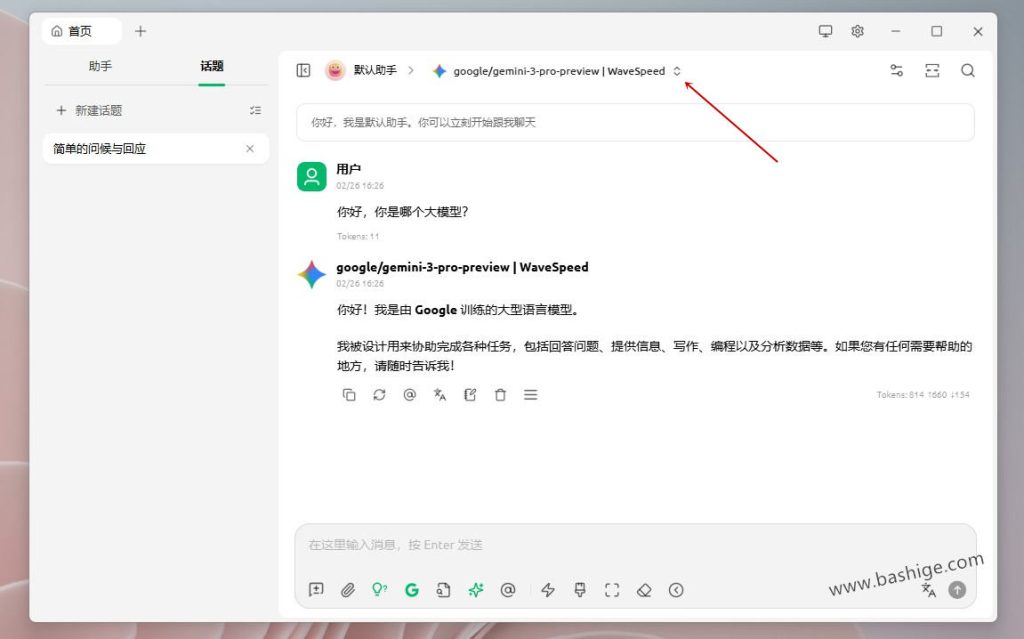Open the search messages magnifier
The width and height of the screenshot is (1024, 639).
(x=968, y=70)
